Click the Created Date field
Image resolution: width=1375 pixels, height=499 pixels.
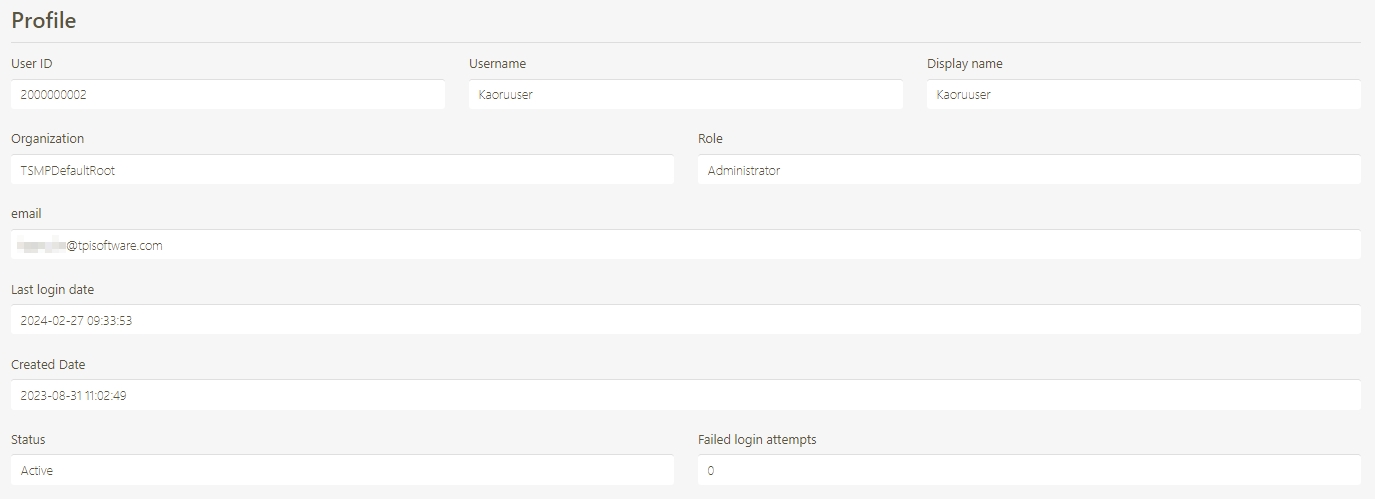(685, 395)
